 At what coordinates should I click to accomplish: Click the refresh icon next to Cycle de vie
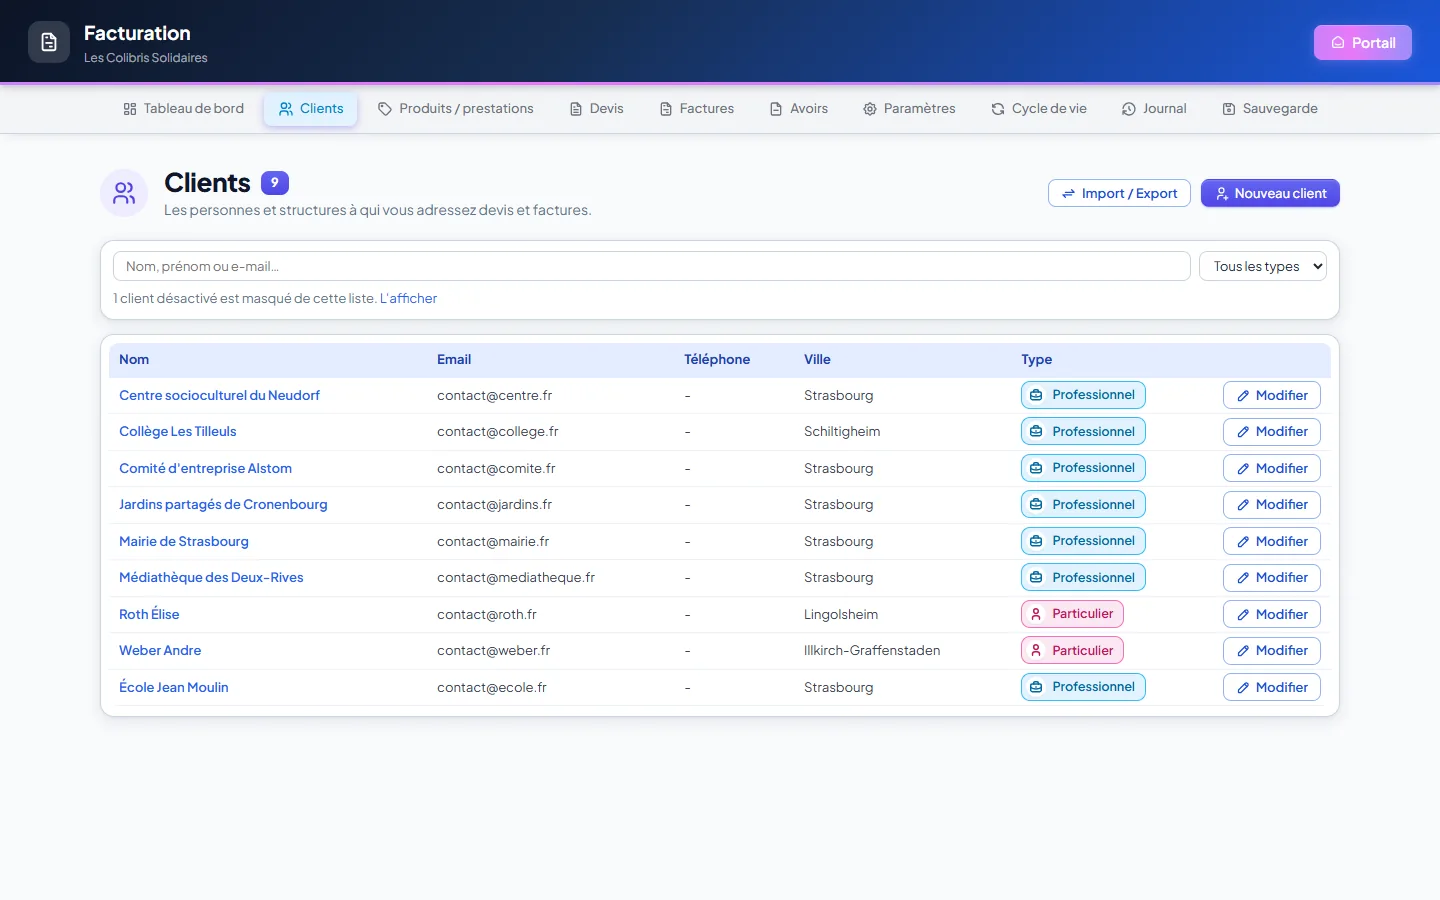998,109
